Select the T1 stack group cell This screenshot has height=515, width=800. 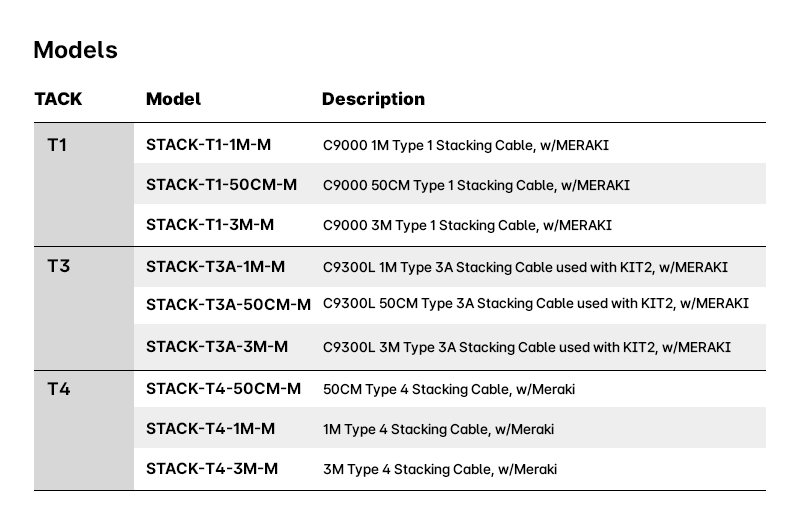[x=58, y=146]
